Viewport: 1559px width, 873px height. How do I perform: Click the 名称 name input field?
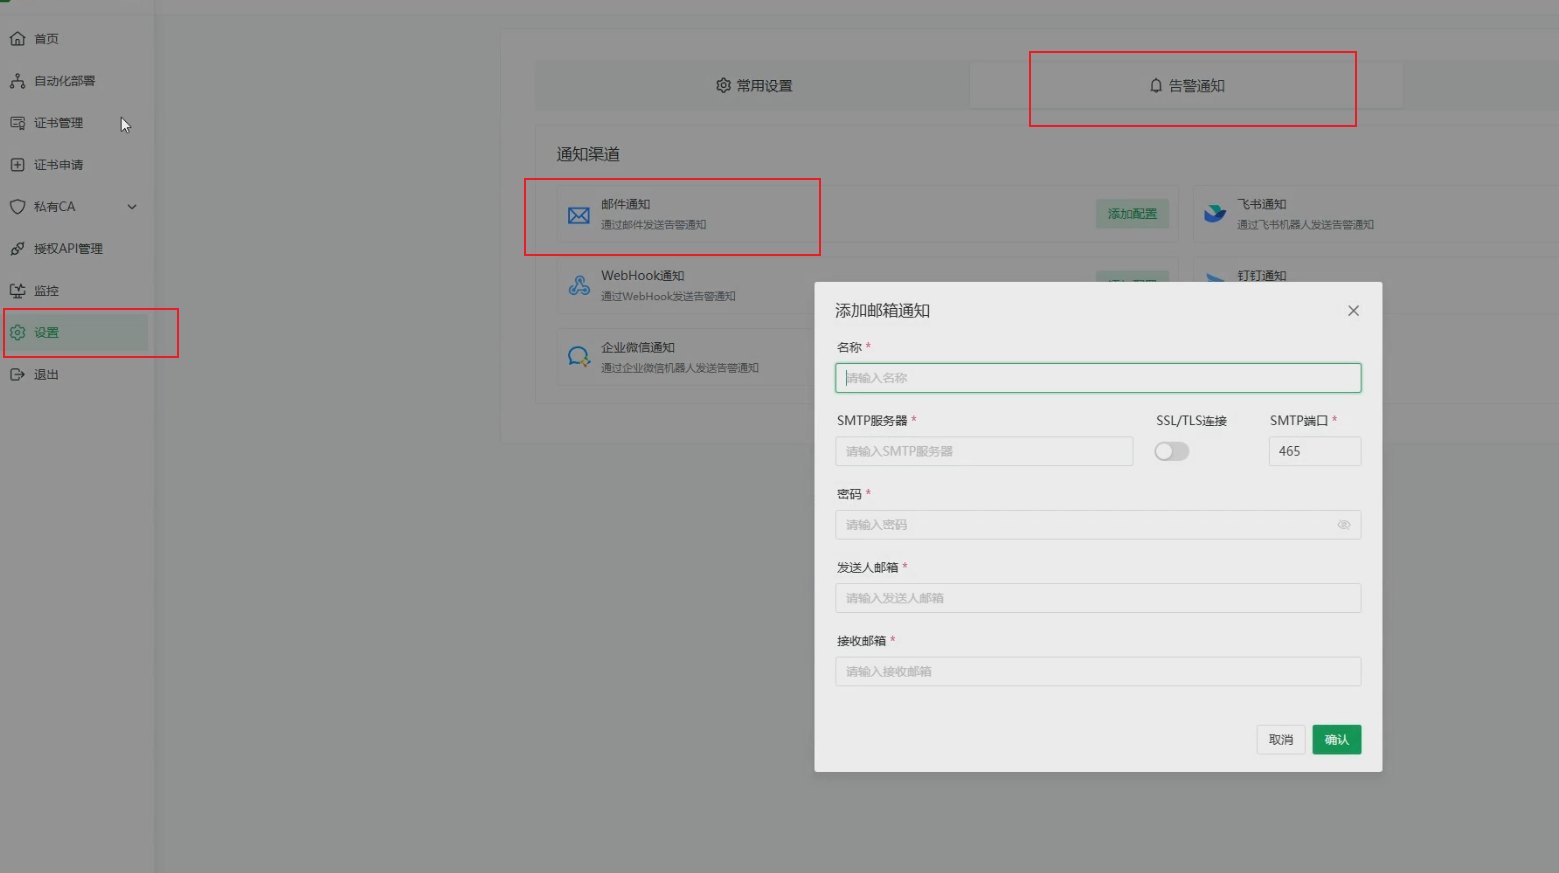click(x=1097, y=378)
